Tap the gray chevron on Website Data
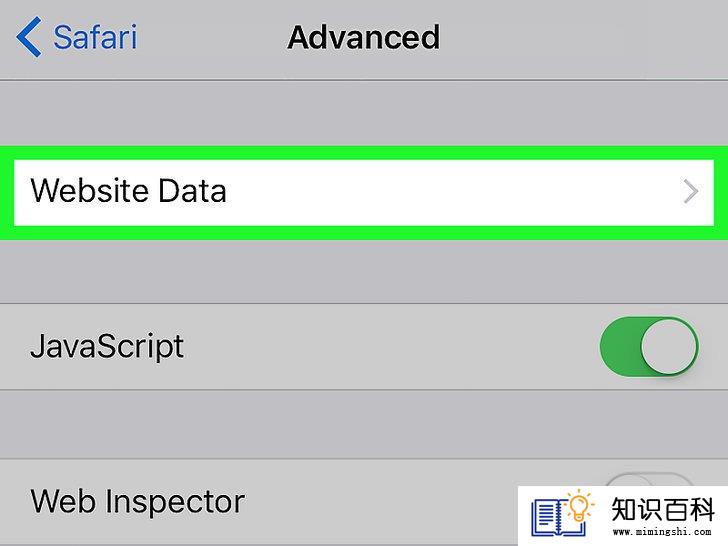 (x=691, y=191)
